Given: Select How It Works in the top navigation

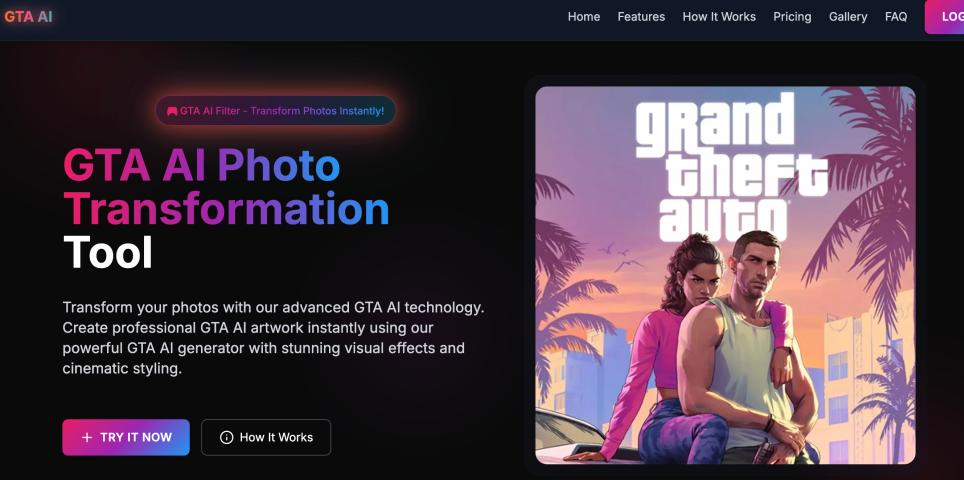Looking at the screenshot, I should coord(719,17).
